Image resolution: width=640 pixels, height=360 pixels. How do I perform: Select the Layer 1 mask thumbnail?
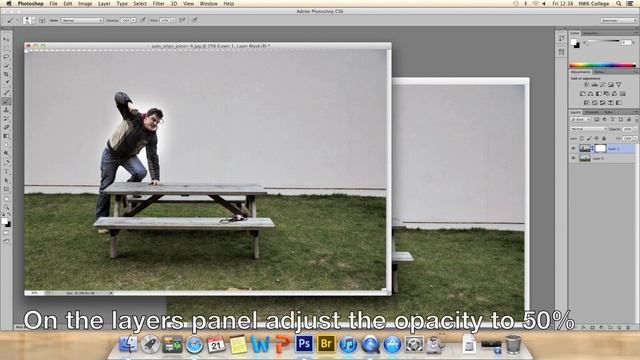600,149
